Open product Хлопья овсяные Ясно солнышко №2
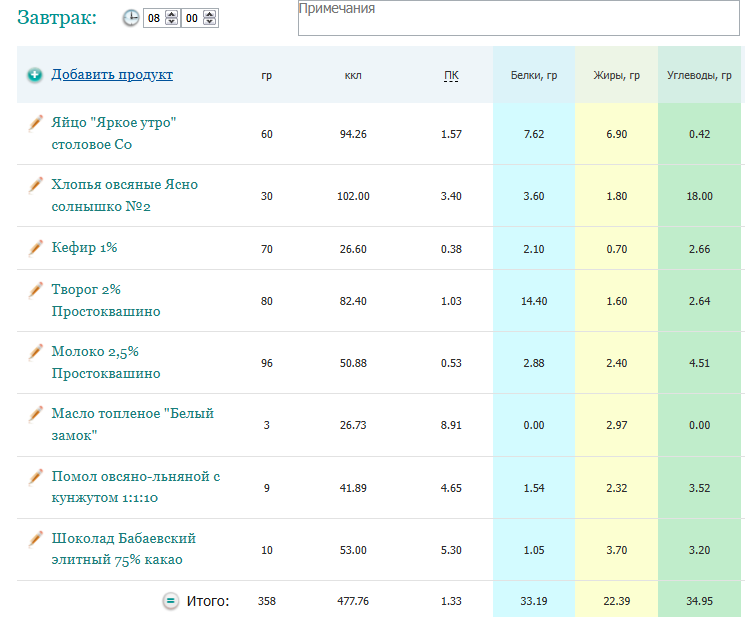Viewport: 745px width, 617px height. pos(124,196)
